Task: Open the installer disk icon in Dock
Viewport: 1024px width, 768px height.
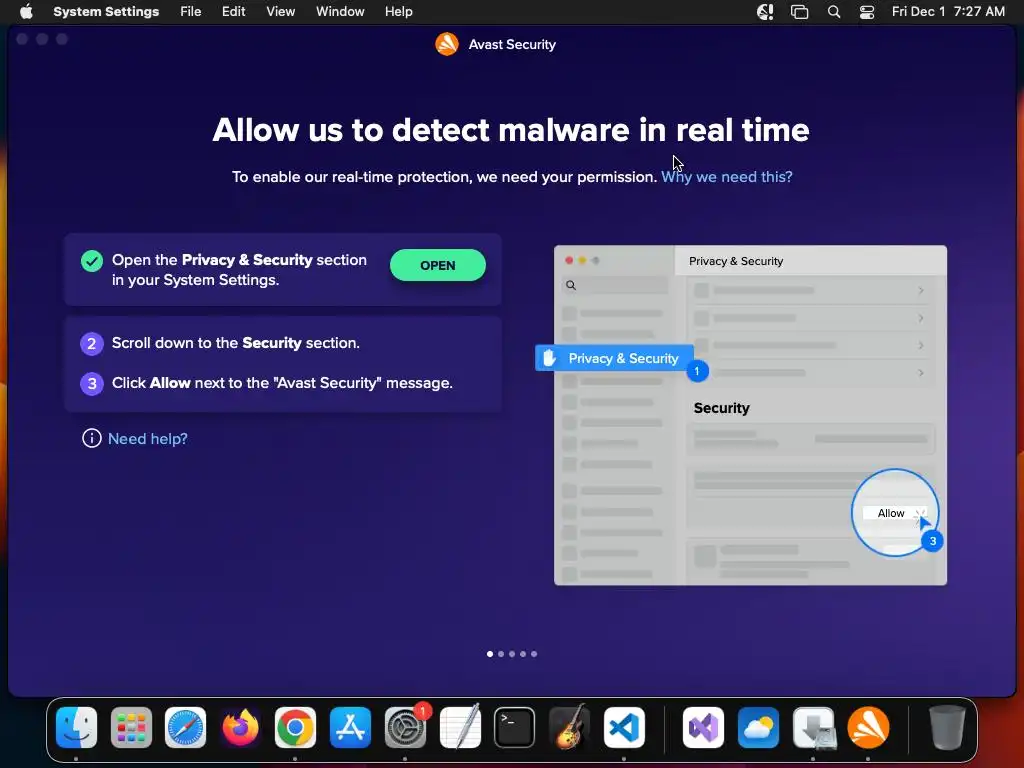Action: pos(813,727)
